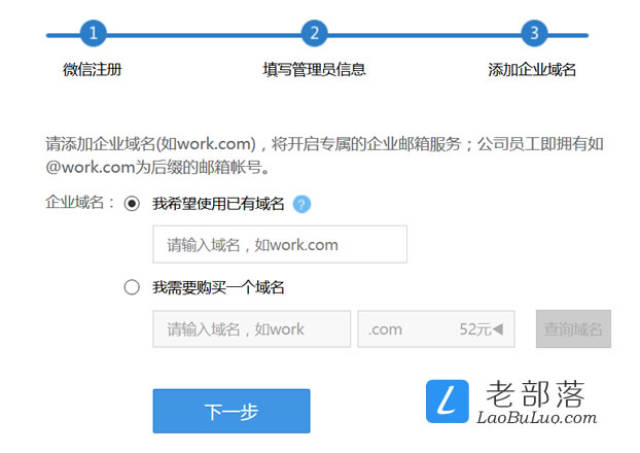Click step 2 circle 填写管理员信息
Viewport: 640px width, 453px height.
[x=314, y=33]
